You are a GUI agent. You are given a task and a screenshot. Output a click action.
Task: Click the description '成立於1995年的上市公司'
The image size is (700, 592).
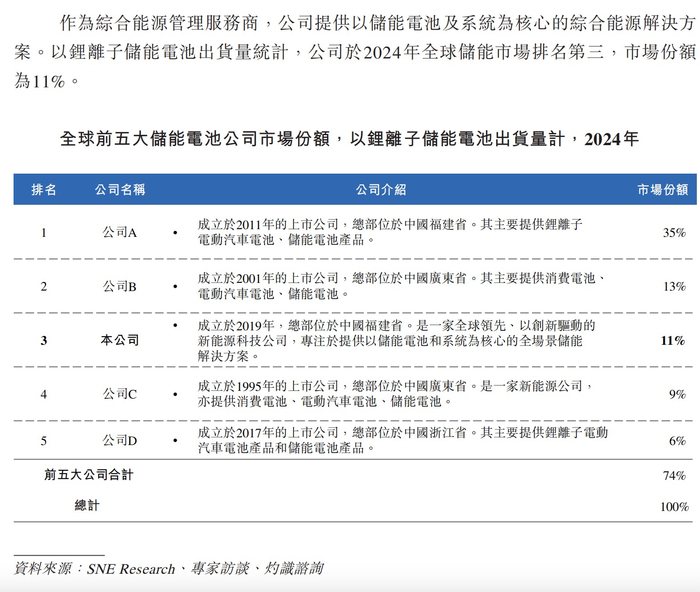(268, 386)
